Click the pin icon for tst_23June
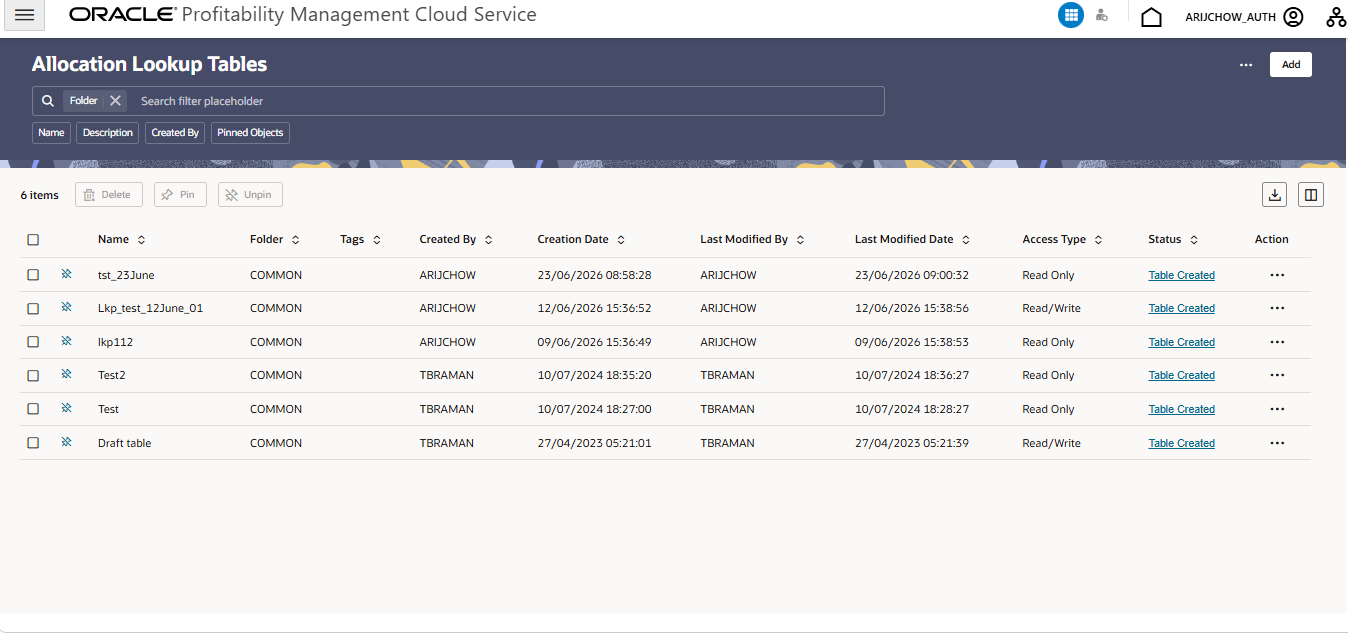1348x633 pixels. point(66,274)
